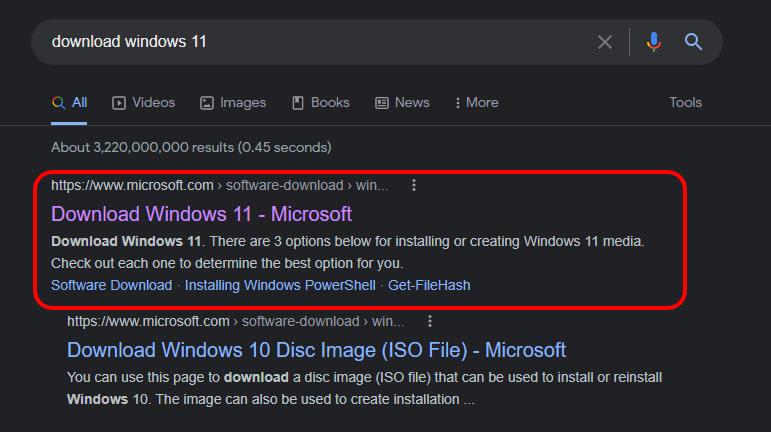Viewport: 771px width, 432px height.
Task: Clear the search box with the X icon
Action: pyautogui.click(x=605, y=42)
